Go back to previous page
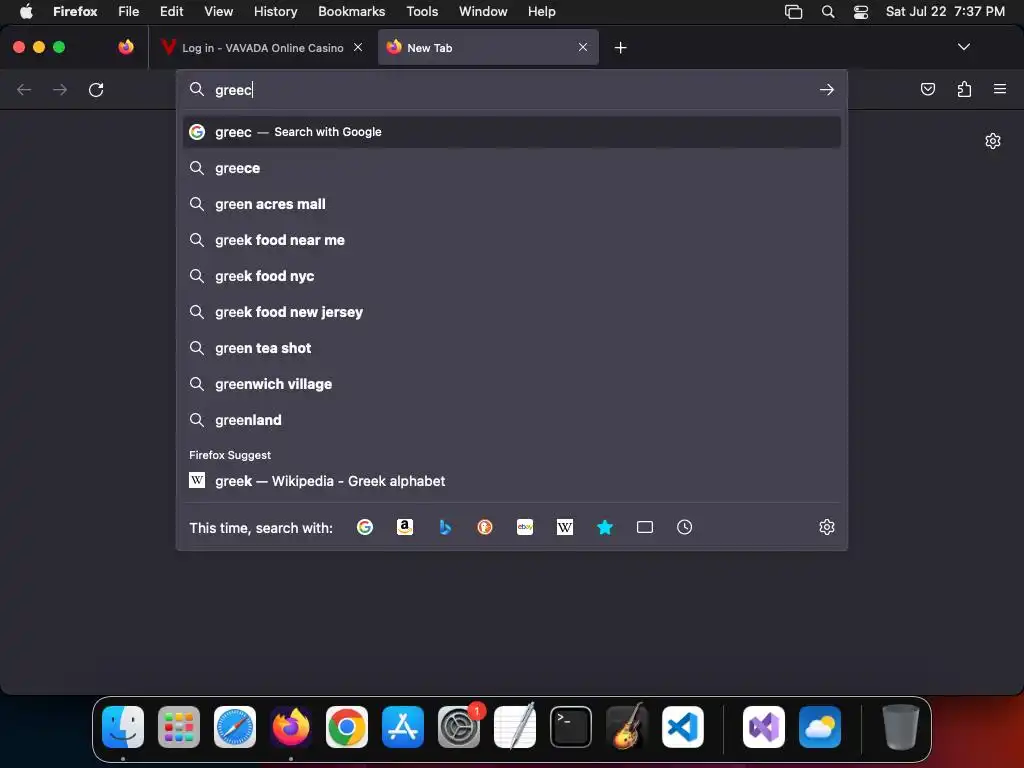The image size is (1024, 768). click(x=24, y=89)
